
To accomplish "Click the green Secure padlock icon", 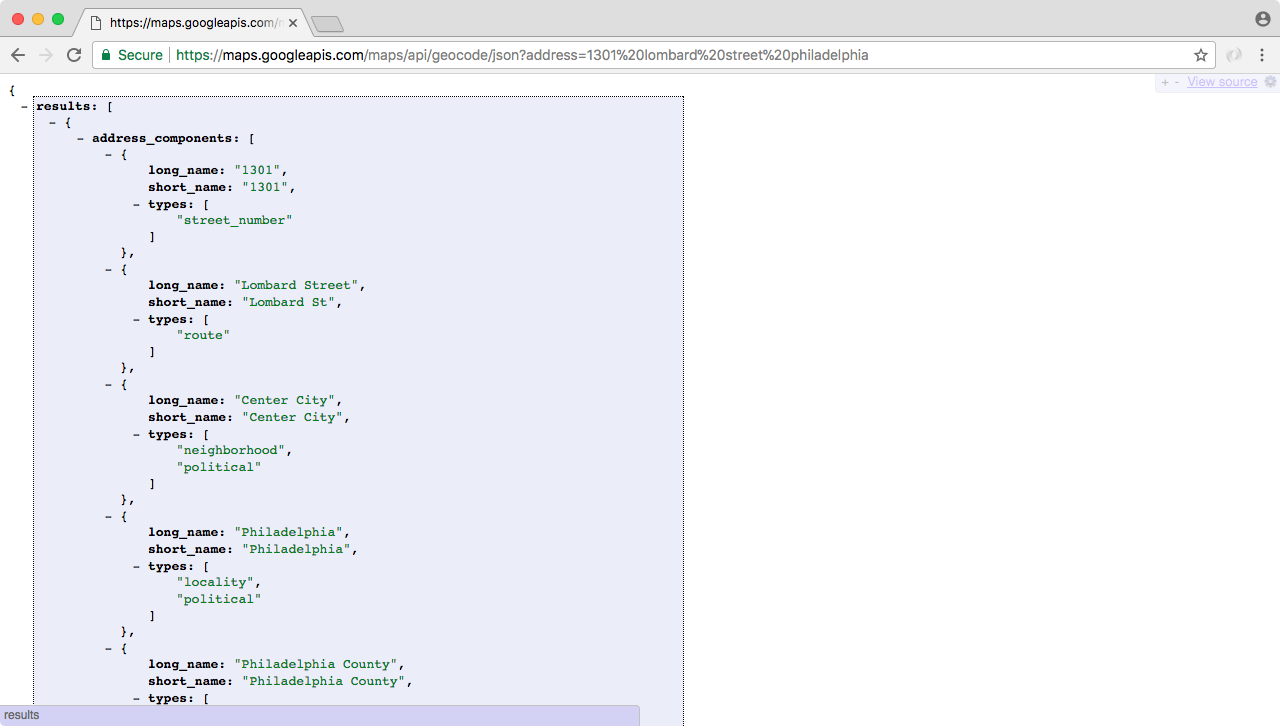I will click(106, 55).
